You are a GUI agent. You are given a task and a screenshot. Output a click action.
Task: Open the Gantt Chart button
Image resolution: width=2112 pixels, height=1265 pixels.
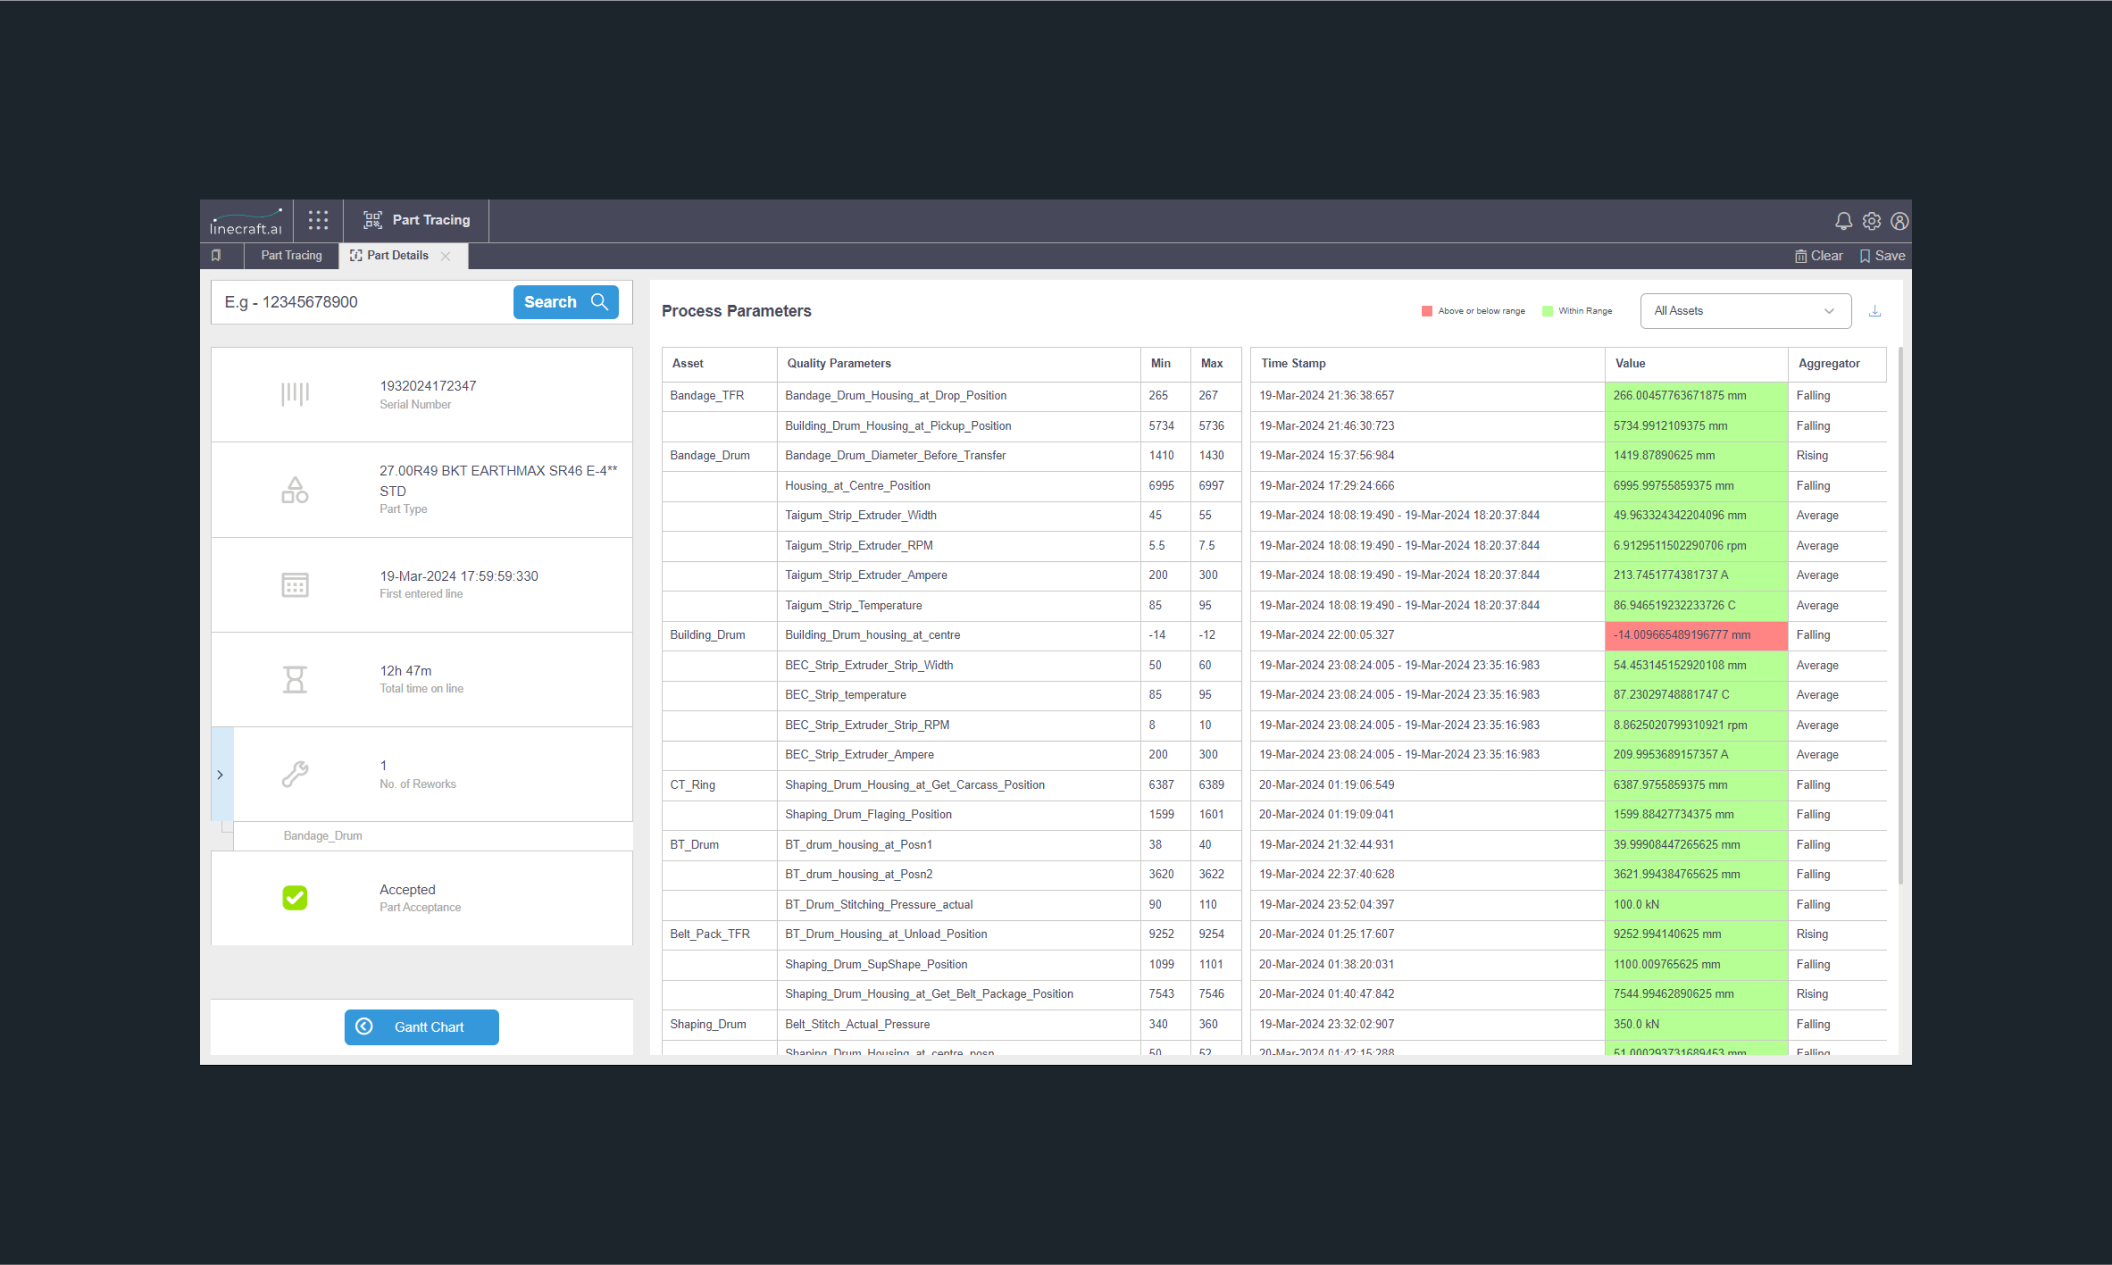422,1027
